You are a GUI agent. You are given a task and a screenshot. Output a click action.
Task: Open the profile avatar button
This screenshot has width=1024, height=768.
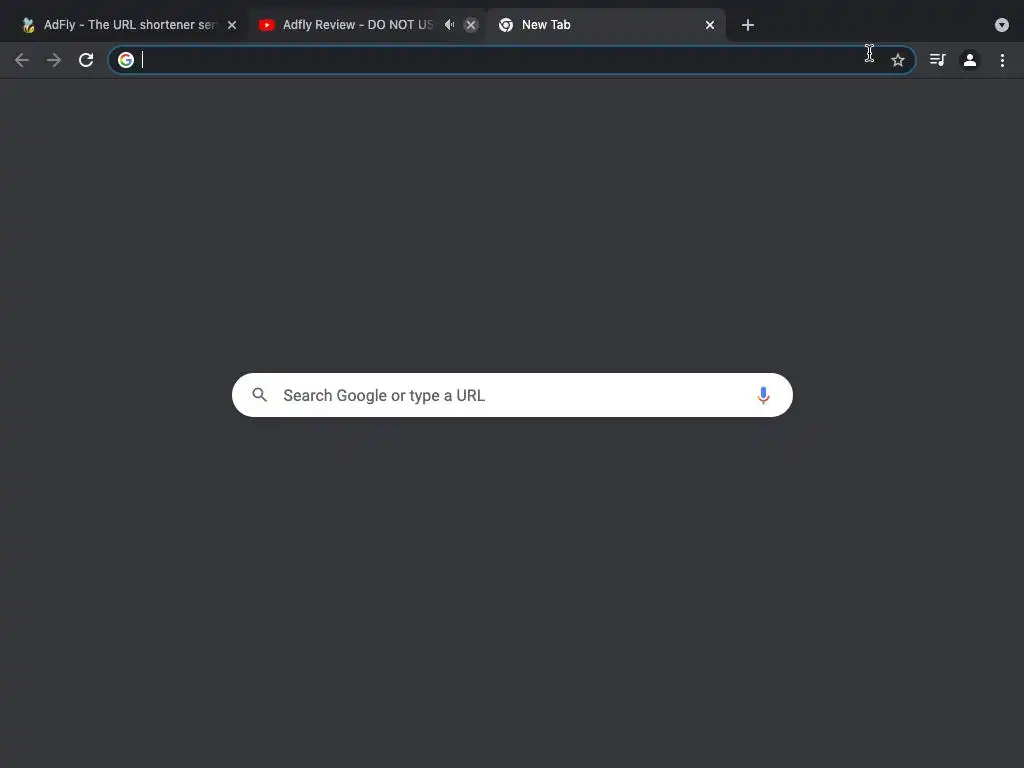[x=970, y=60]
